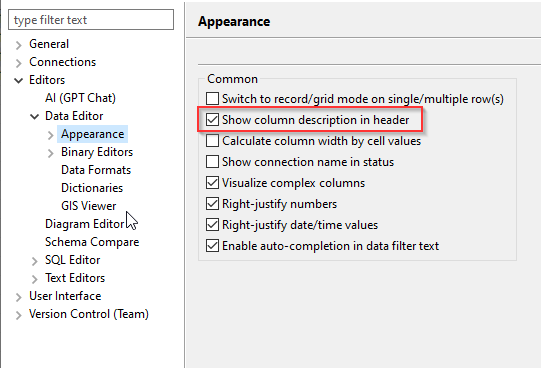The height and width of the screenshot is (368, 541).
Task: Select Data Formats in the tree
Action: click(x=96, y=170)
